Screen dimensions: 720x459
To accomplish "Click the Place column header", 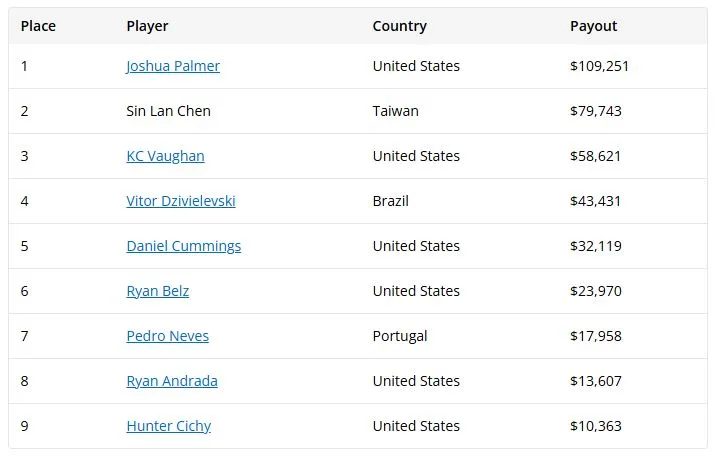I will [x=38, y=26].
